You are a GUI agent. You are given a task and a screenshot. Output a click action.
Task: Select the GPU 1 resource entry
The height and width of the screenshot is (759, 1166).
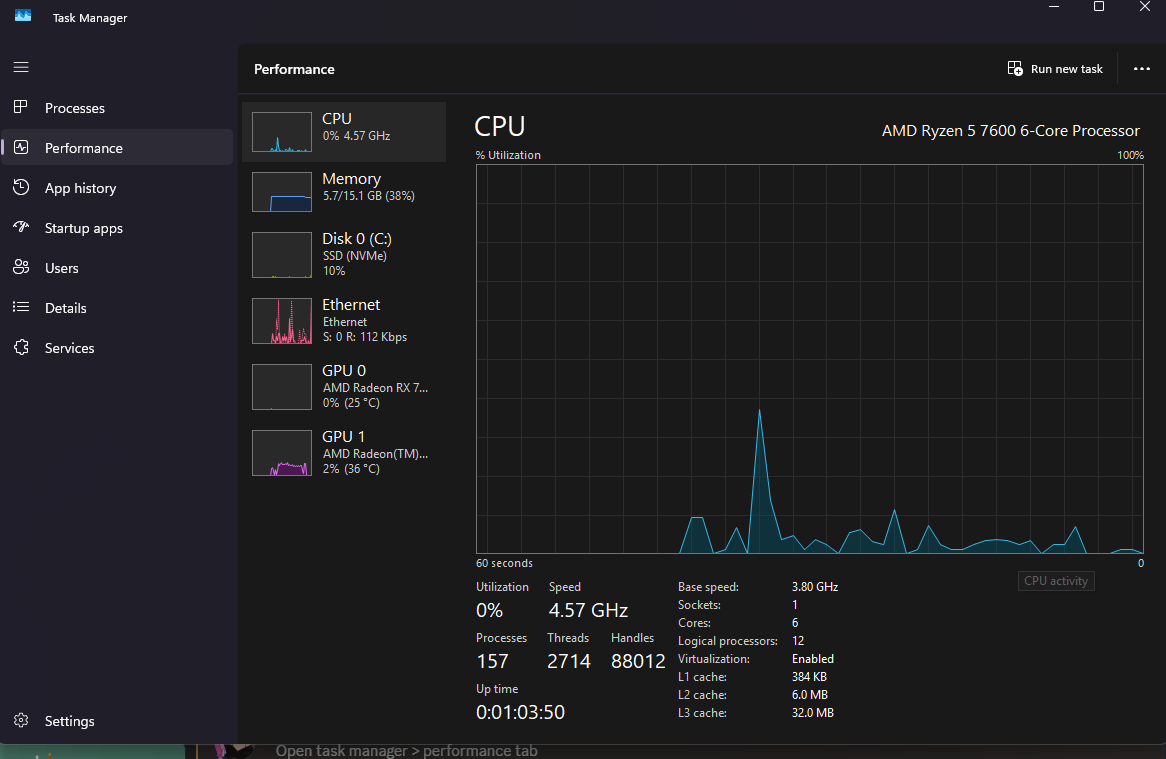344,453
